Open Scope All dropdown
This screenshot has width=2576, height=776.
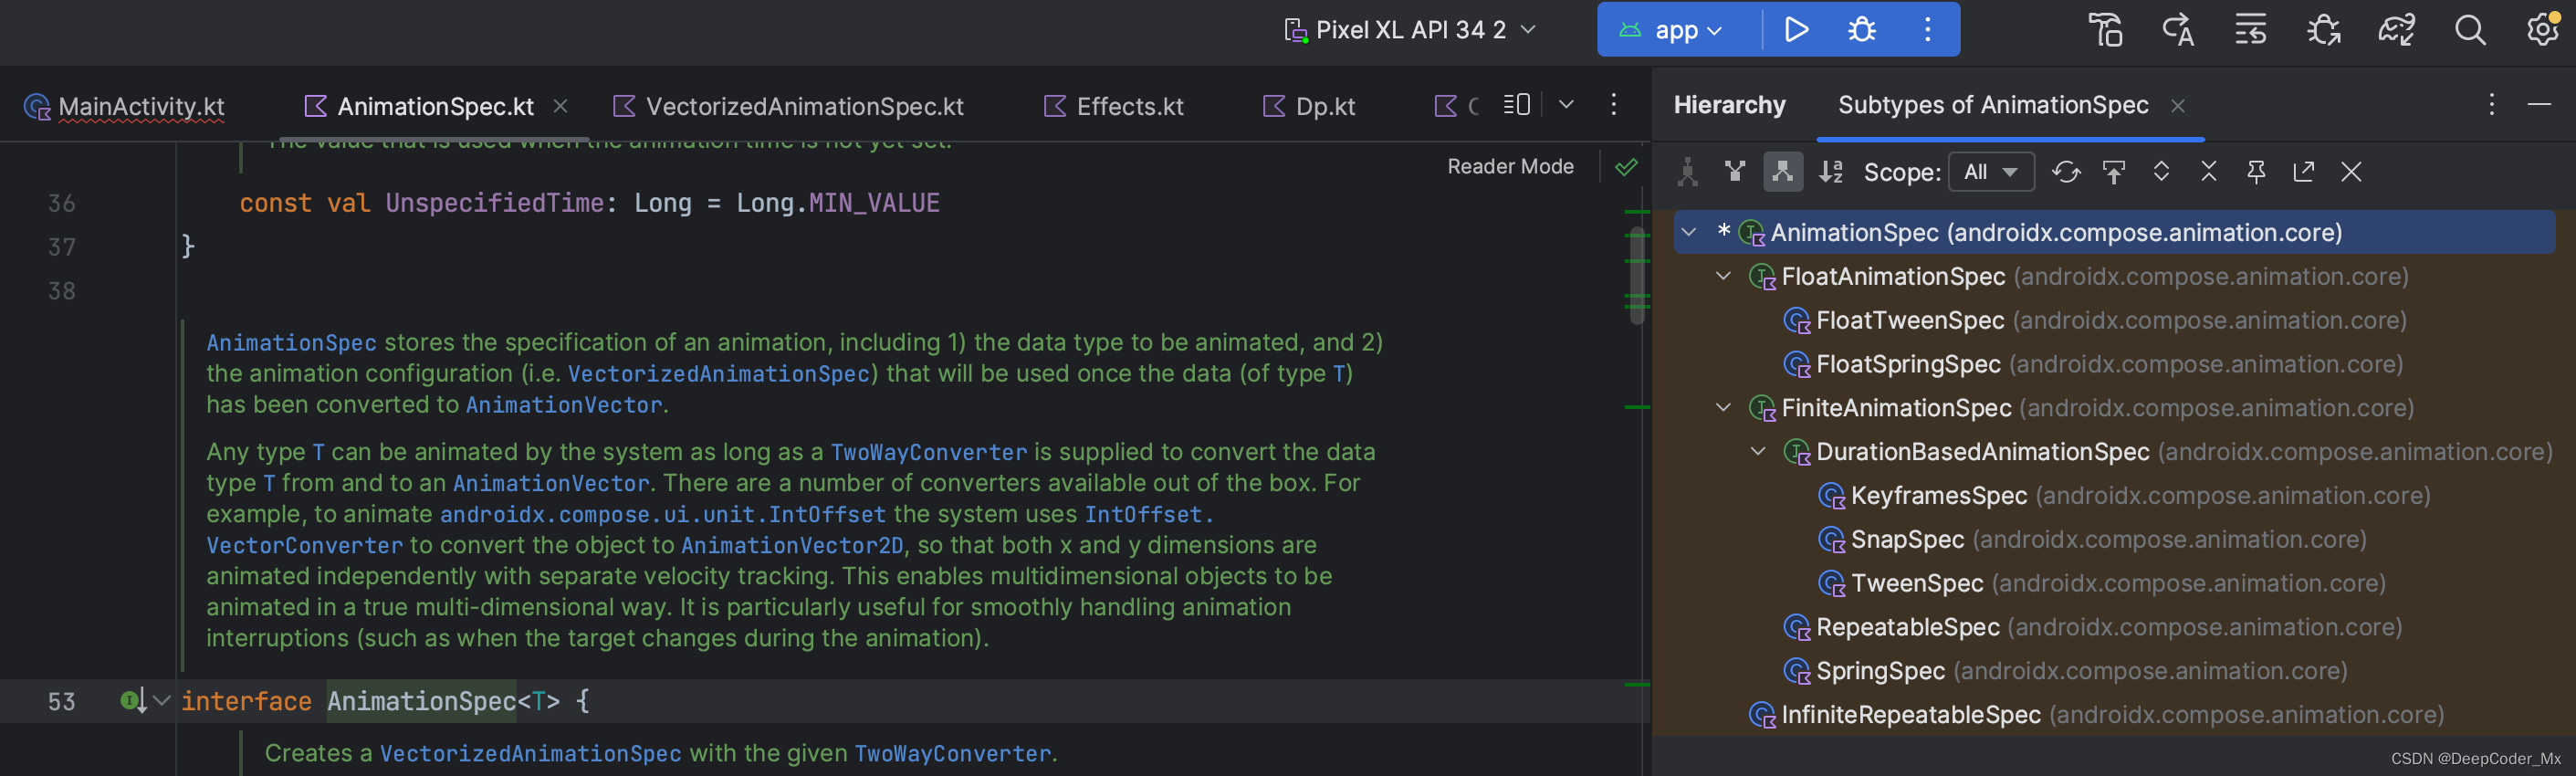[x=1991, y=172]
